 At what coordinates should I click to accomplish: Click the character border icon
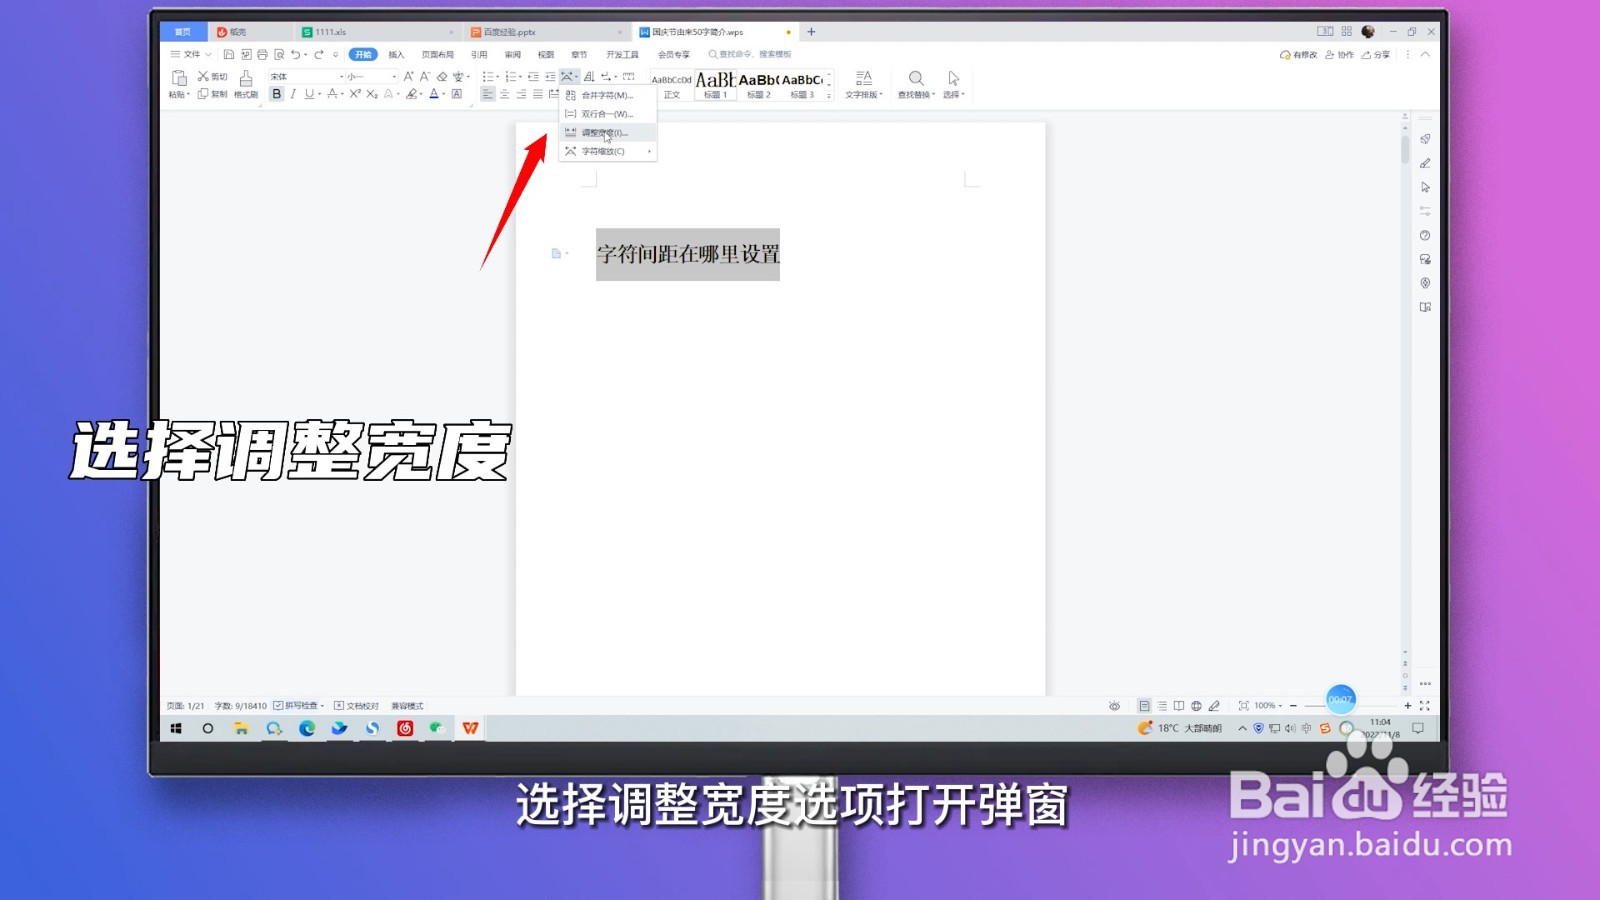coord(457,94)
